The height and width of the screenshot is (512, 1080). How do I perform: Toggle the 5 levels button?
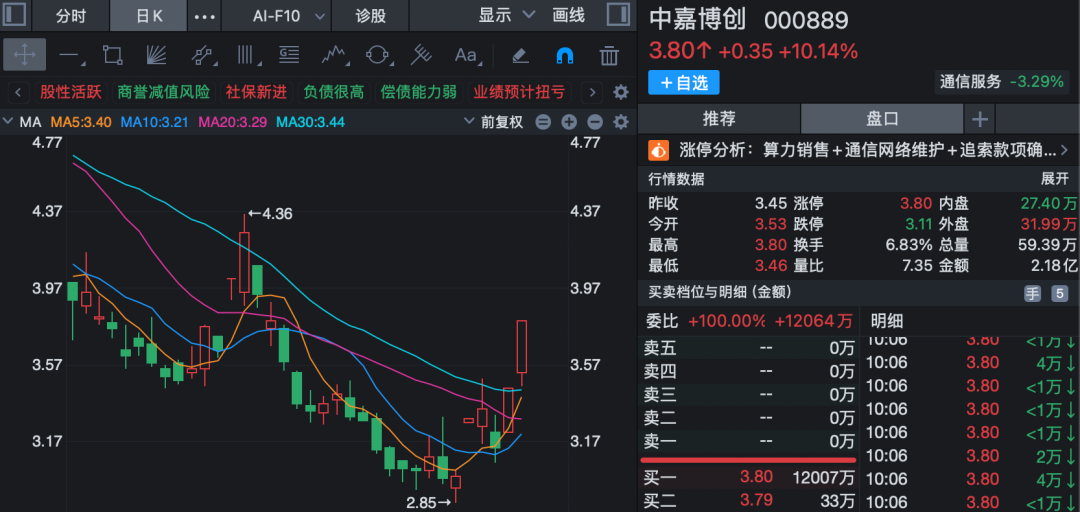click(1059, 294)
